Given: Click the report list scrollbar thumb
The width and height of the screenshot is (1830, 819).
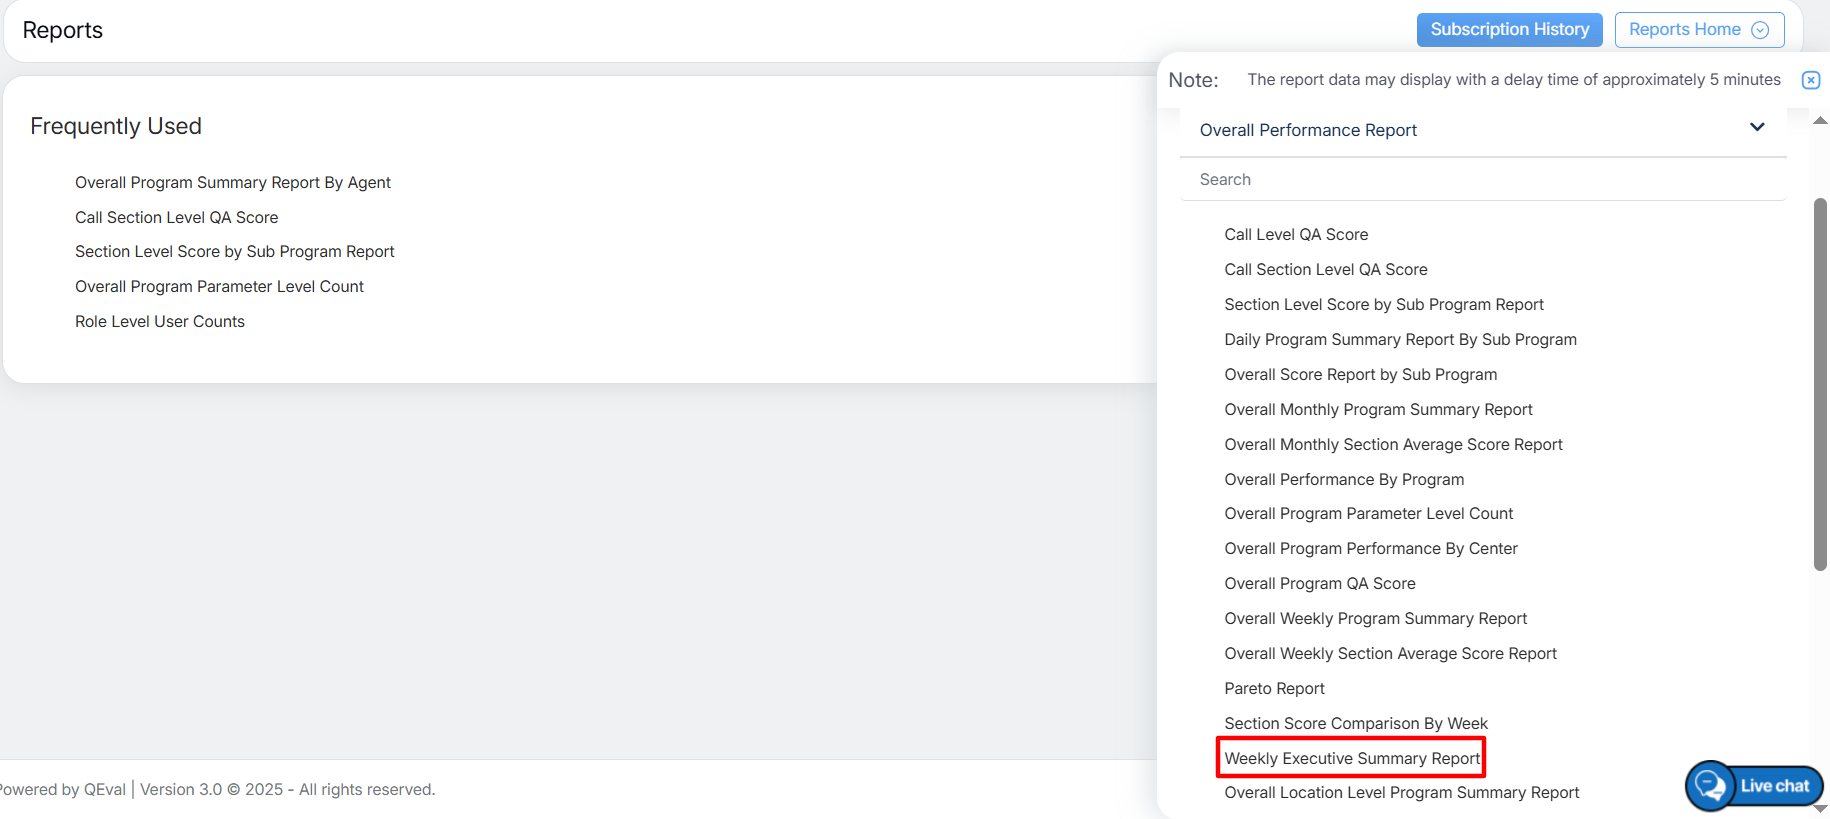Looking at the screenshot, I should click(1820, 384).
